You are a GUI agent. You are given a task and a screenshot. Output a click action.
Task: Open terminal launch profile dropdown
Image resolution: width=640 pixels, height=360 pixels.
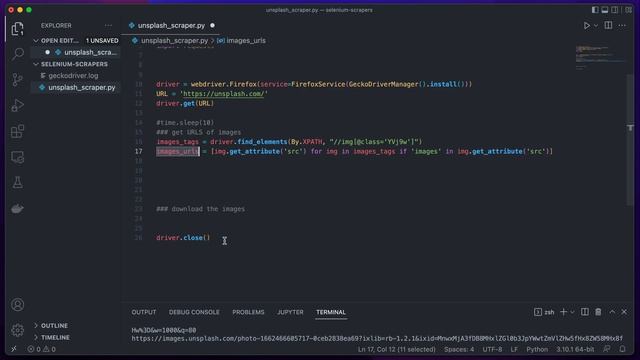pyautogui.click(x=572, y=312)
